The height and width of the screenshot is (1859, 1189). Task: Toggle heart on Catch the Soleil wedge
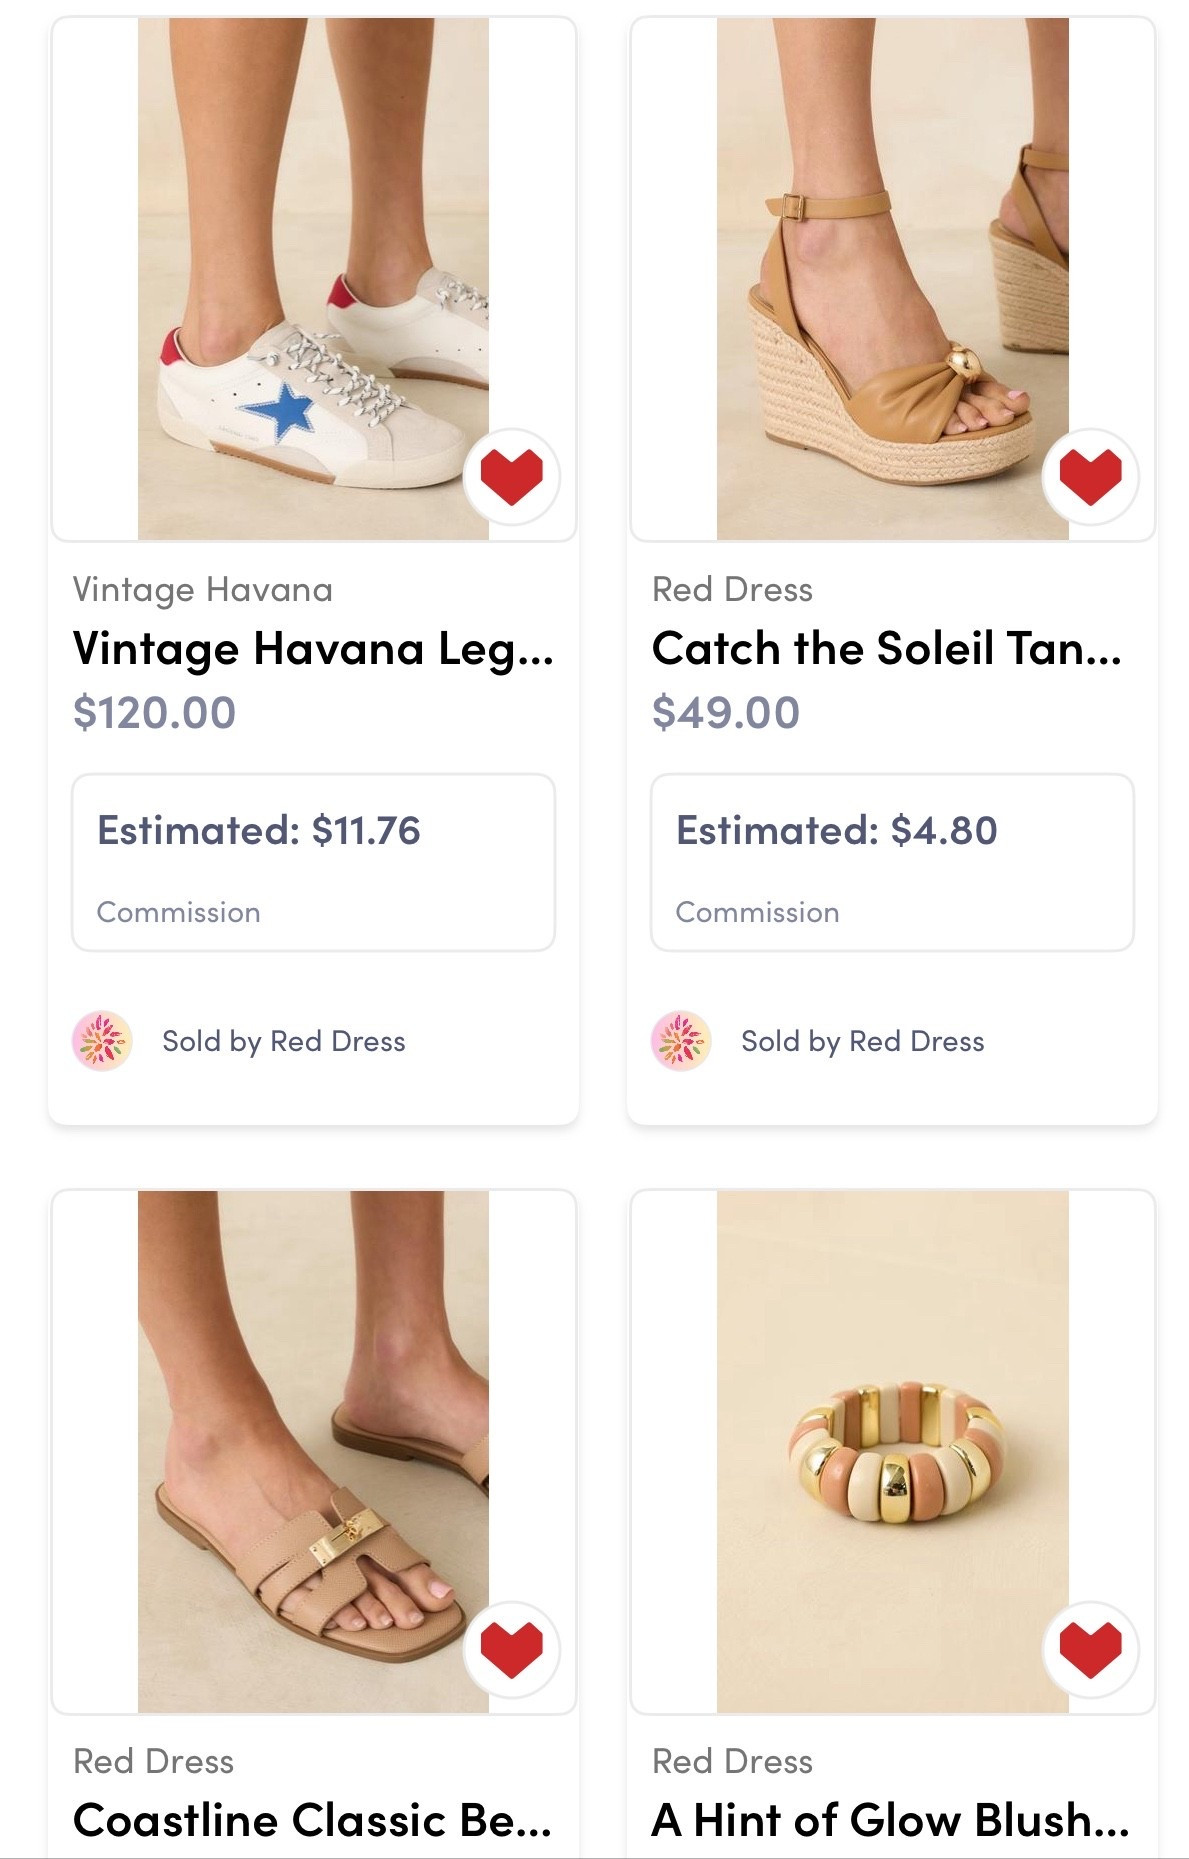click(1090, 477)
